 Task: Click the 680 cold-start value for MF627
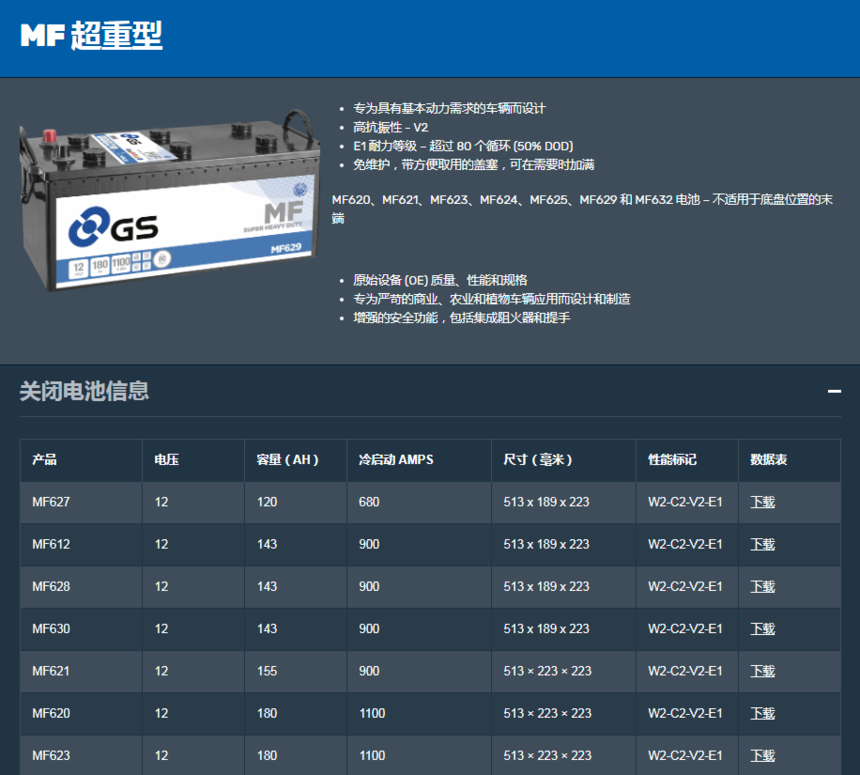[x=369, y=502]
